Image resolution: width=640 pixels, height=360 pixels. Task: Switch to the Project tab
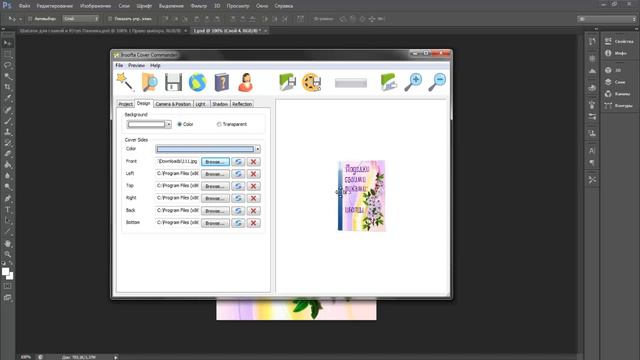126,104
